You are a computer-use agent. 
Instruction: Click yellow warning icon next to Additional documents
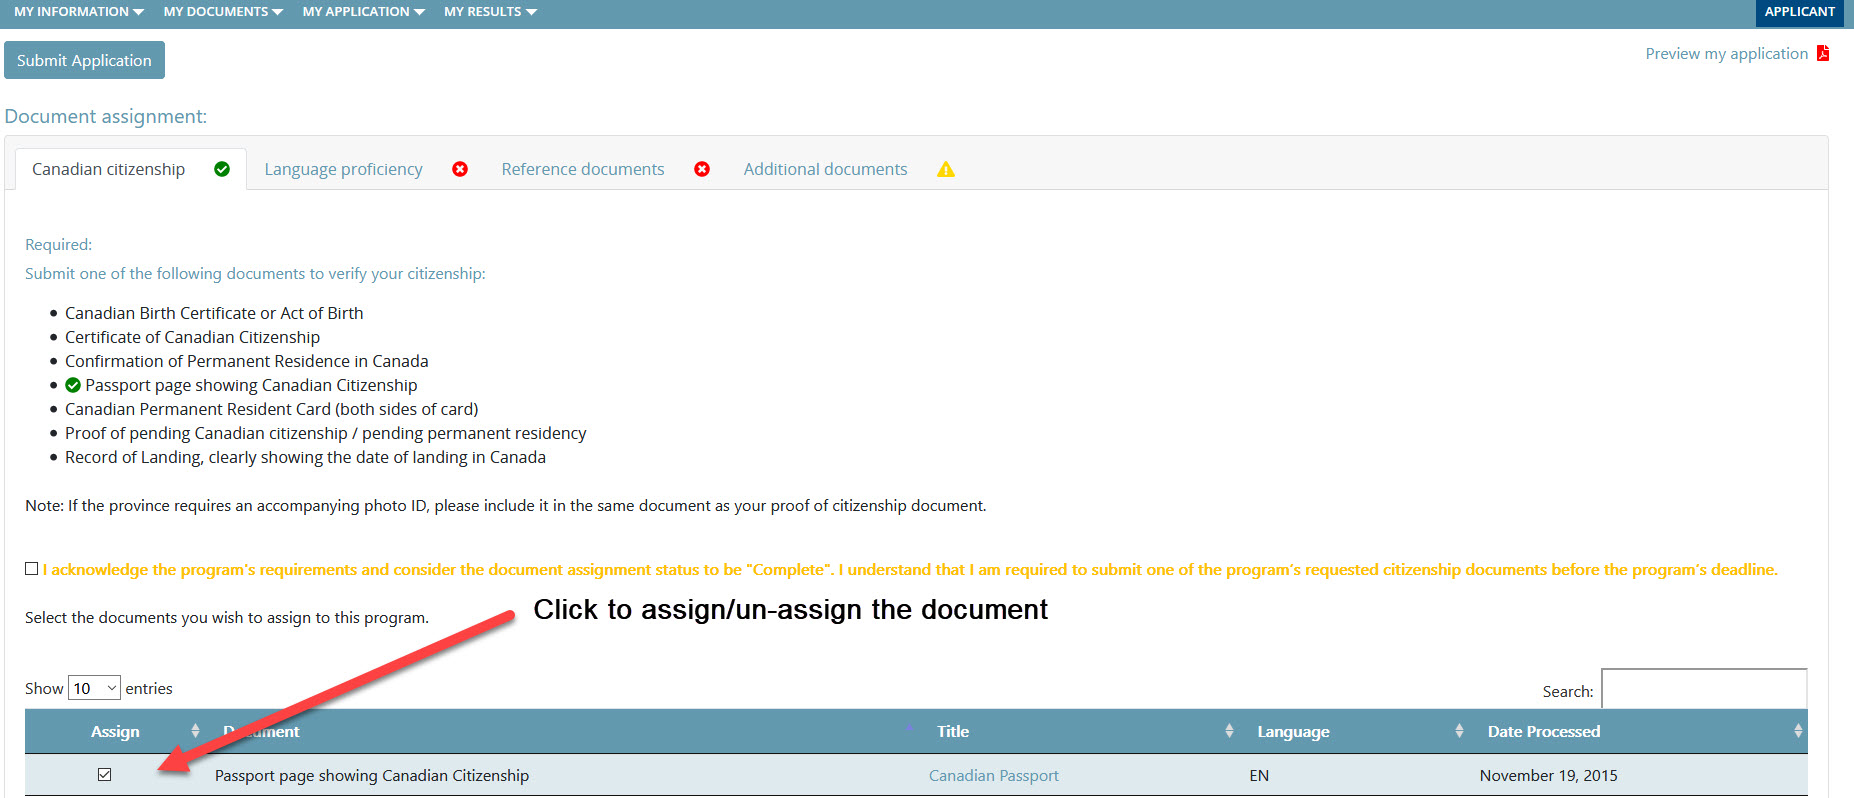coord(946,170)
